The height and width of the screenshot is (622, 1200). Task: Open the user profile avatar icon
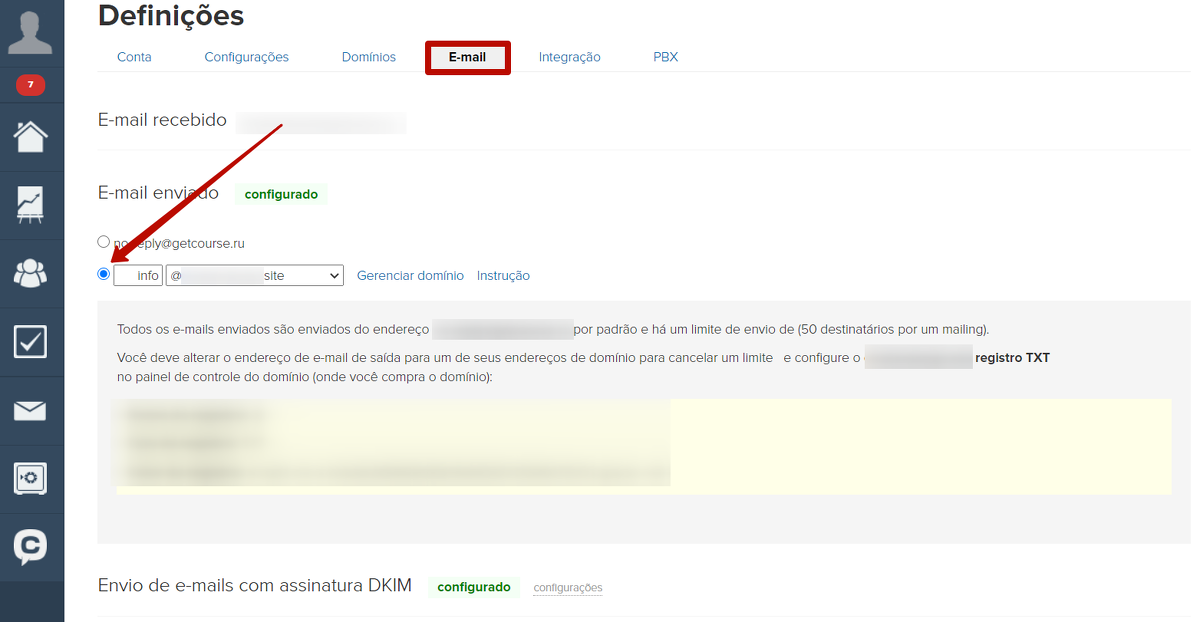(x=31, y=32)
